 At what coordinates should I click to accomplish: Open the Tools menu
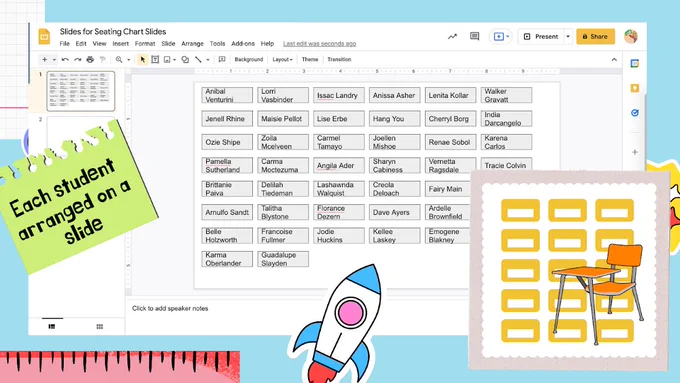(217, 44)
